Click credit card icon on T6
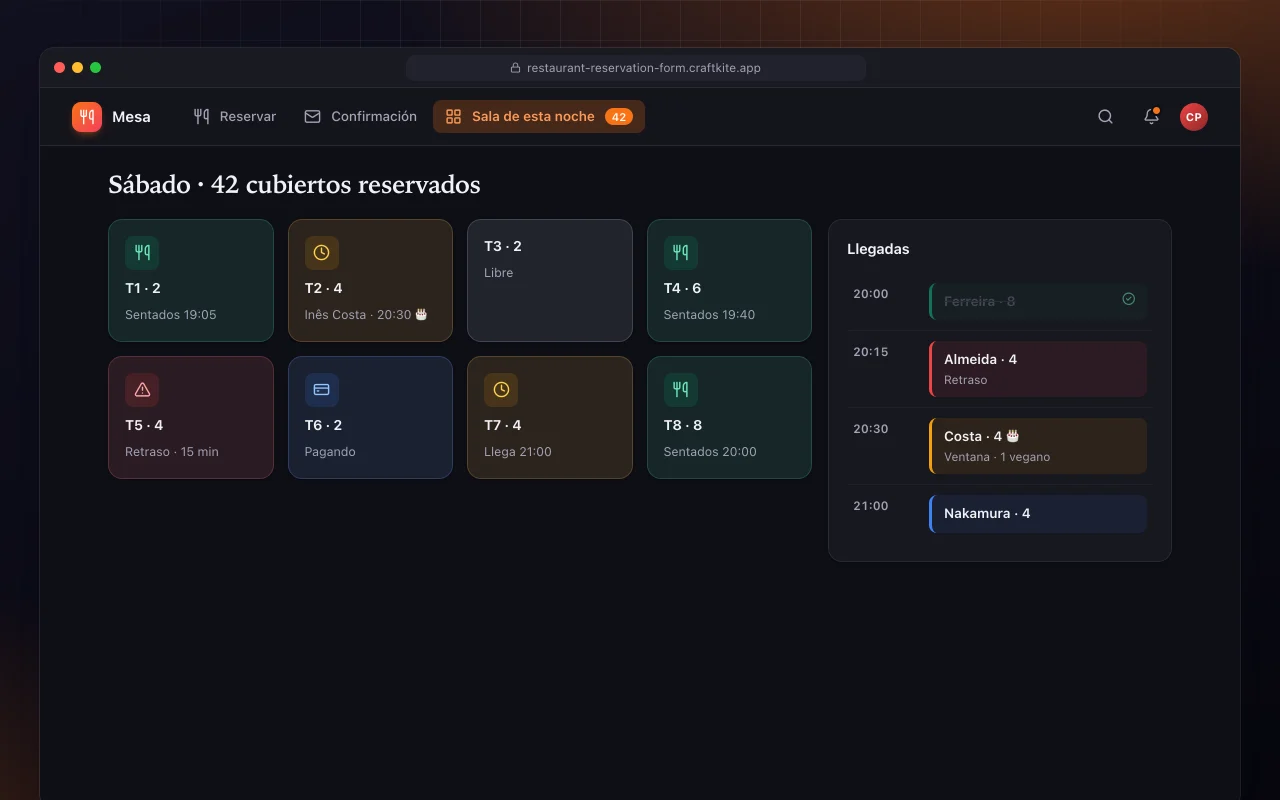 tap(322, 390)
